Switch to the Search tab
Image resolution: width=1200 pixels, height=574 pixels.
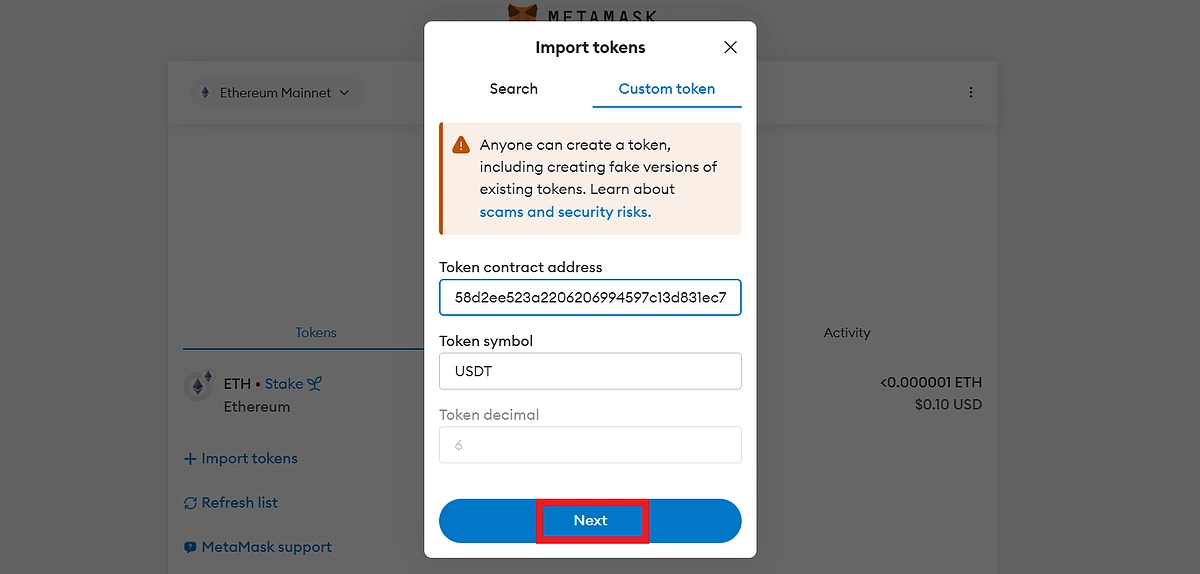point(513,89)
